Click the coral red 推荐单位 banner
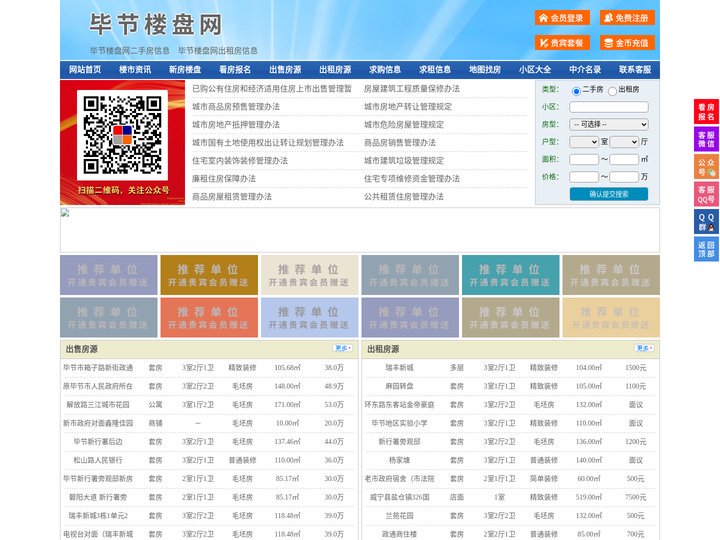Screen dimensions: 720x540 click(x=209, y=317)
